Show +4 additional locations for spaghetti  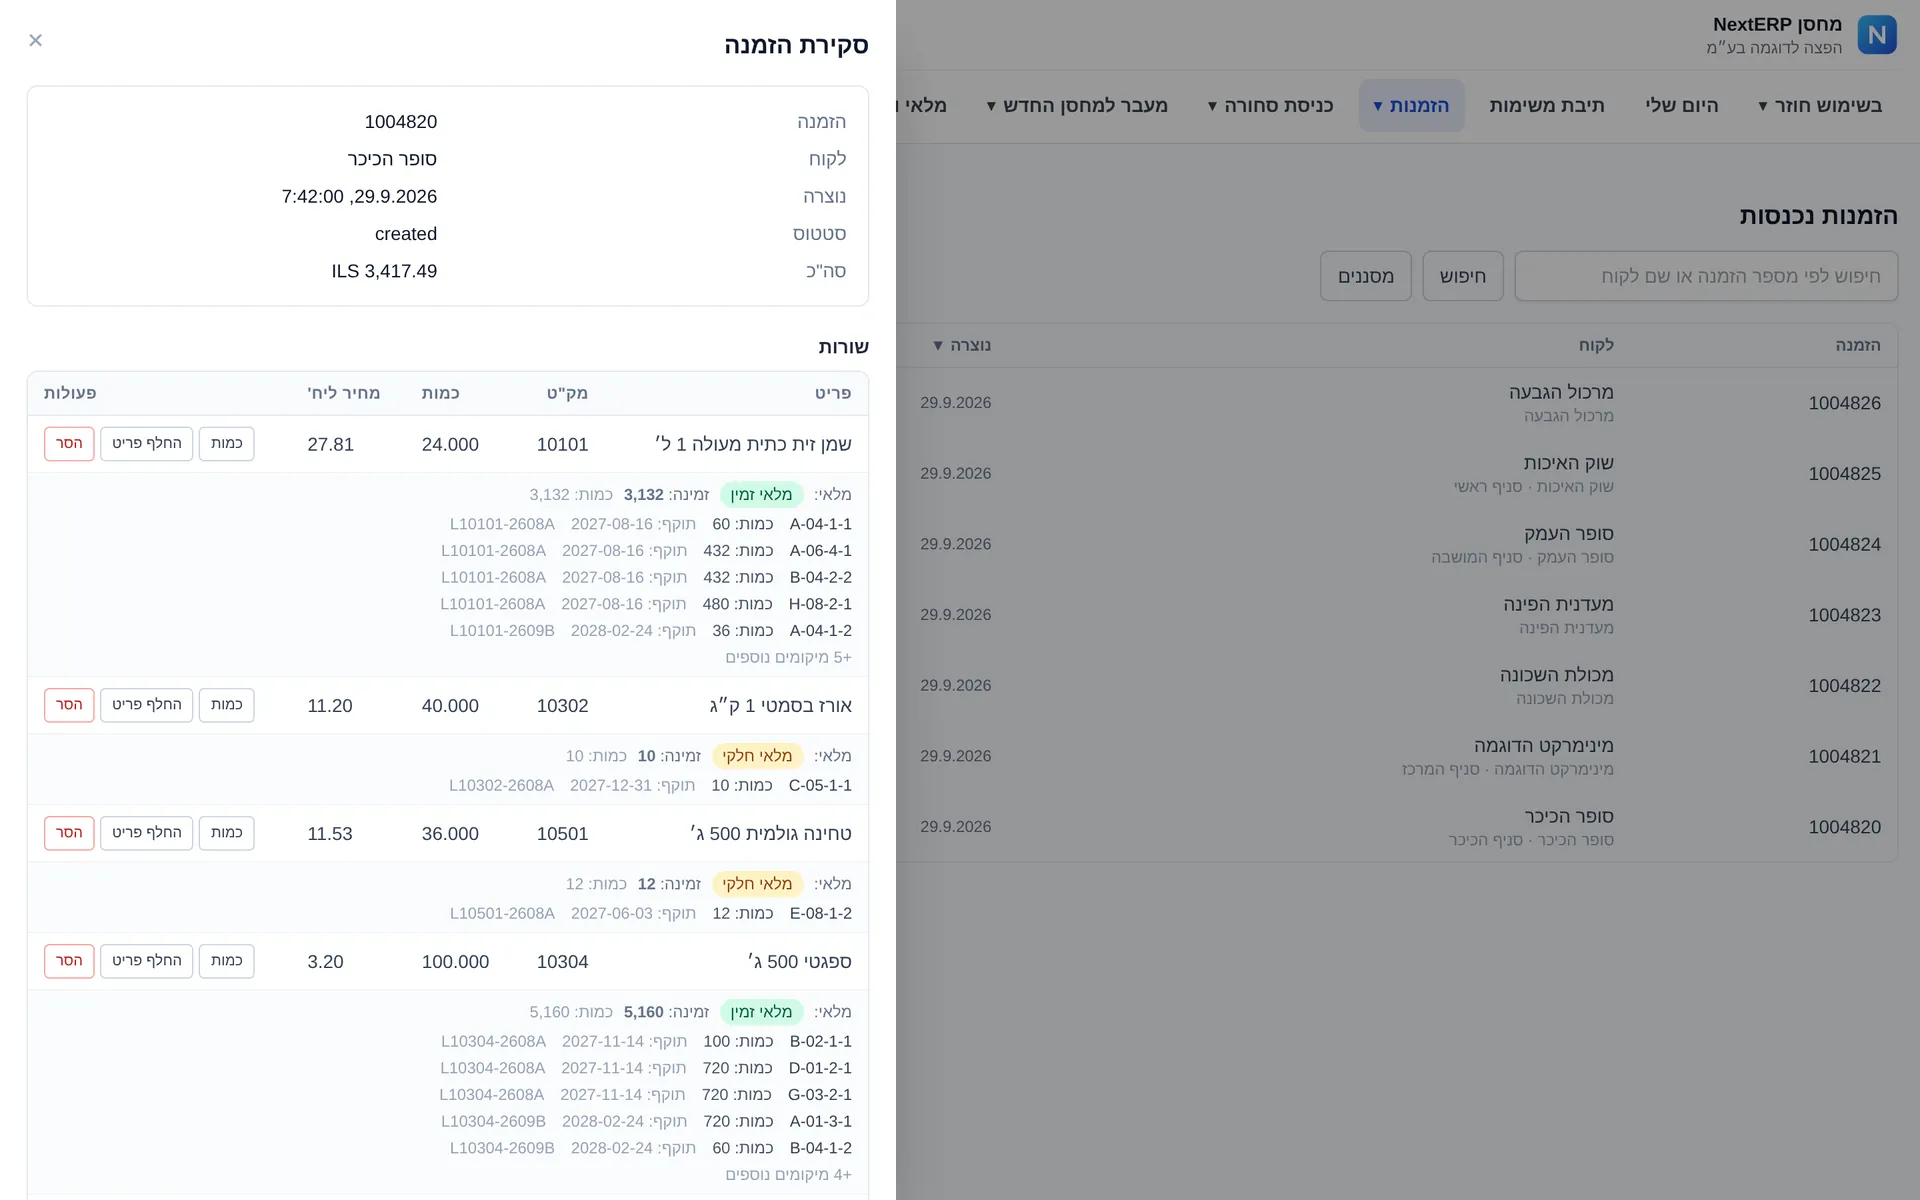pyautogui.click(x=788, y=1174)
